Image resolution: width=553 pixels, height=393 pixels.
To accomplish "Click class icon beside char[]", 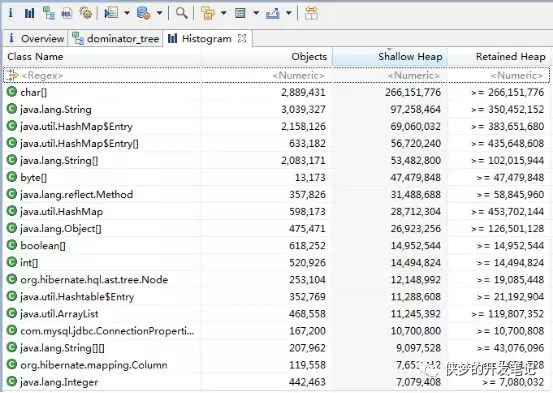I will coord(12,92).
